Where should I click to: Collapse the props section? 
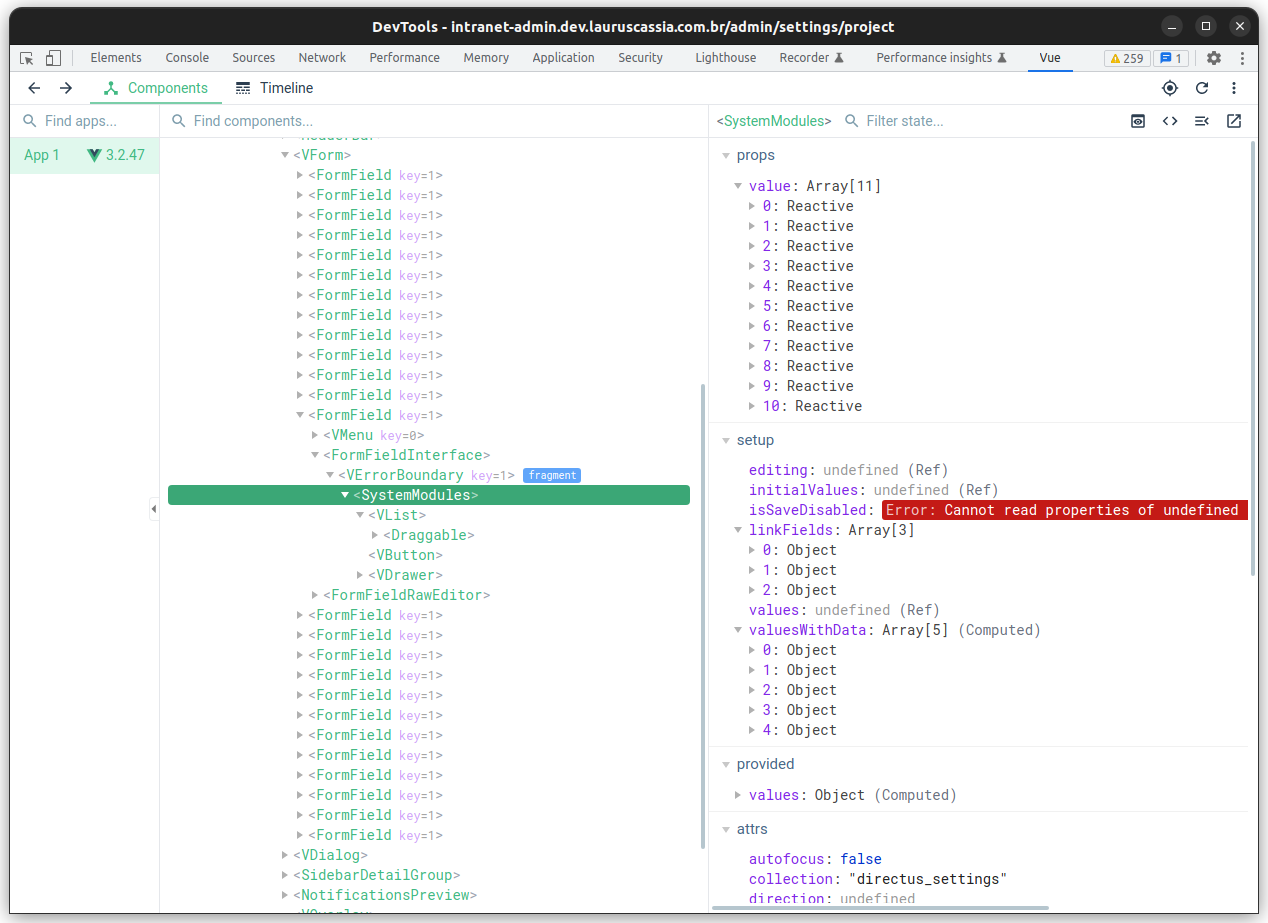point(725,155)
